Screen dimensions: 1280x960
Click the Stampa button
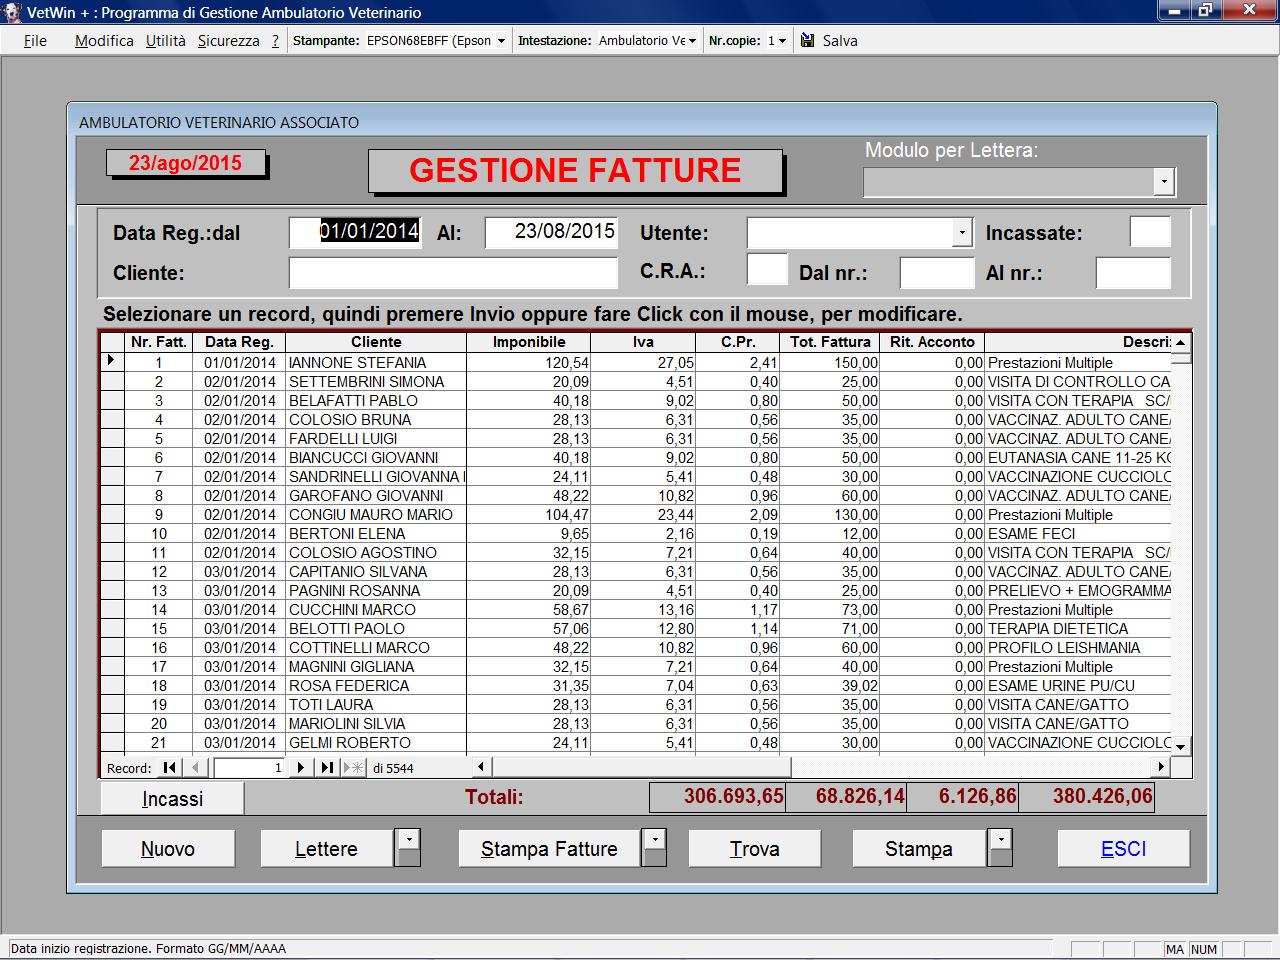point(919,849)
